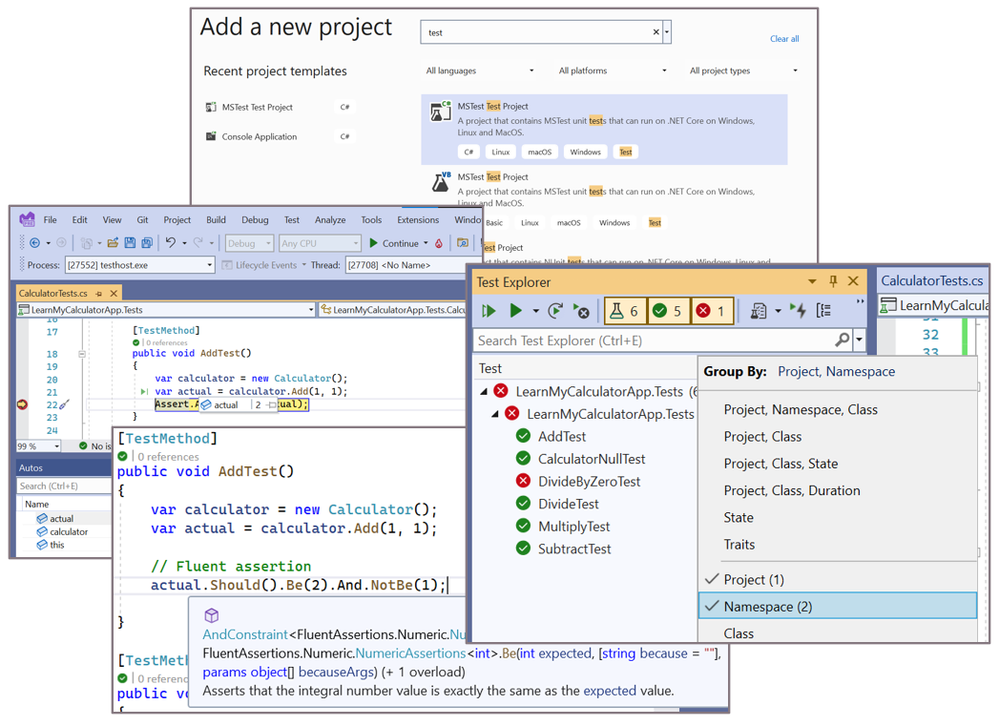This screenshot has width=999, height=723.
Task: Toggle the passed tests filter showing 5
Action: [x=668, y=311]
